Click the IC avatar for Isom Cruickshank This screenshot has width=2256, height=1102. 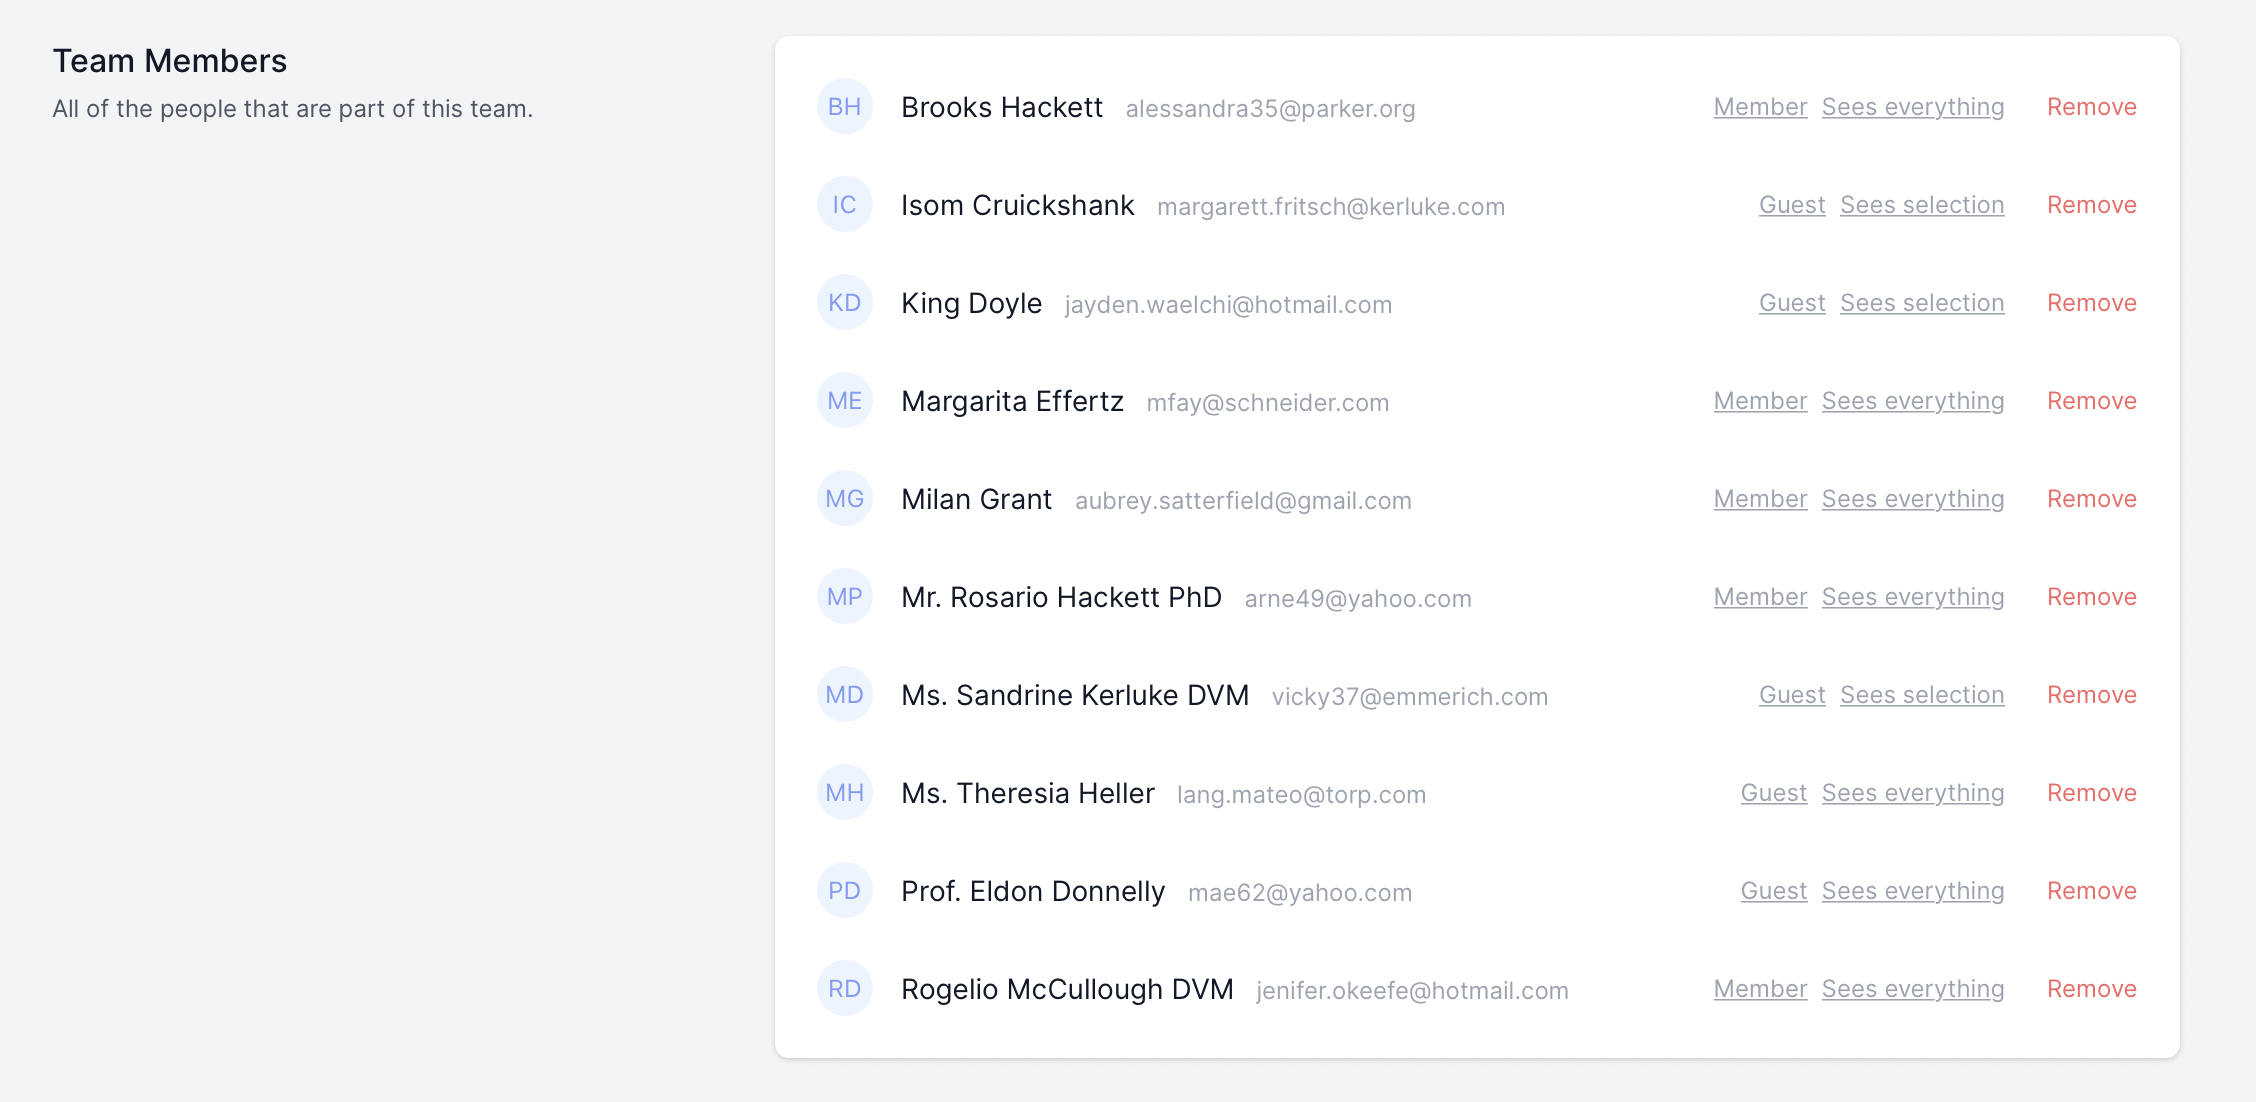pos(845,205)
